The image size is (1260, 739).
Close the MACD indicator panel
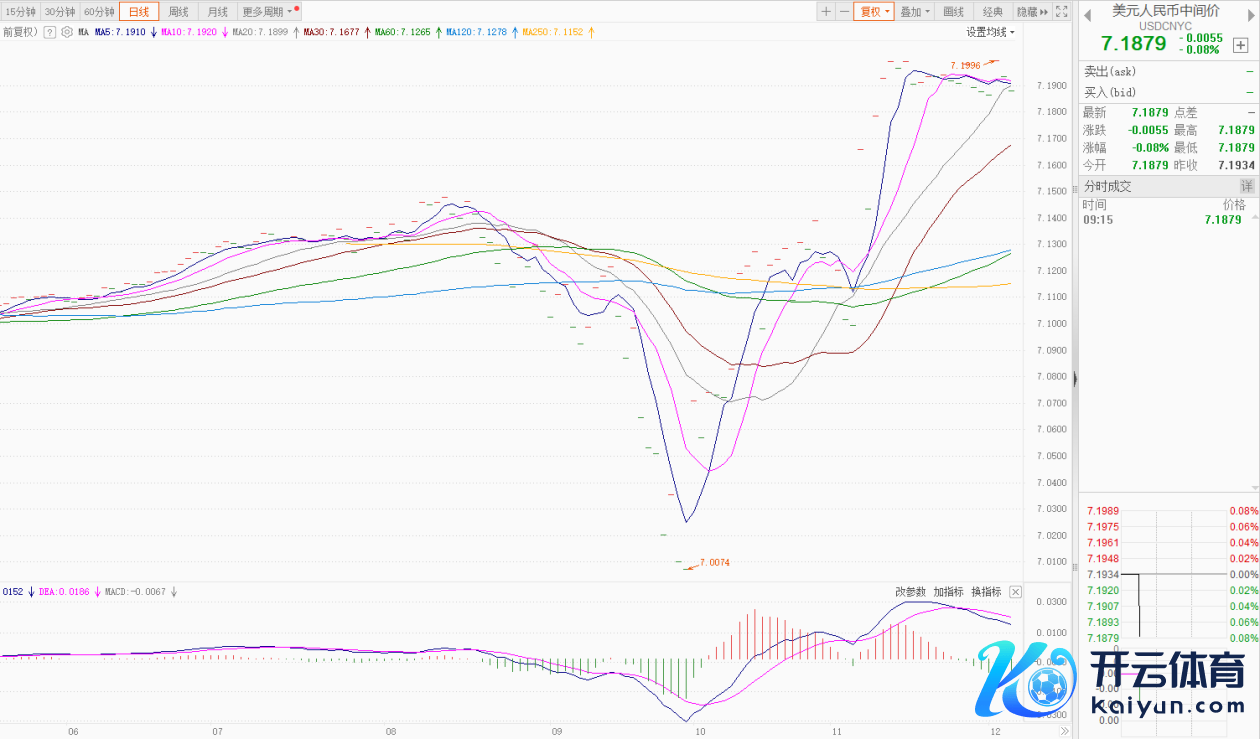(x=1015, y=592)
